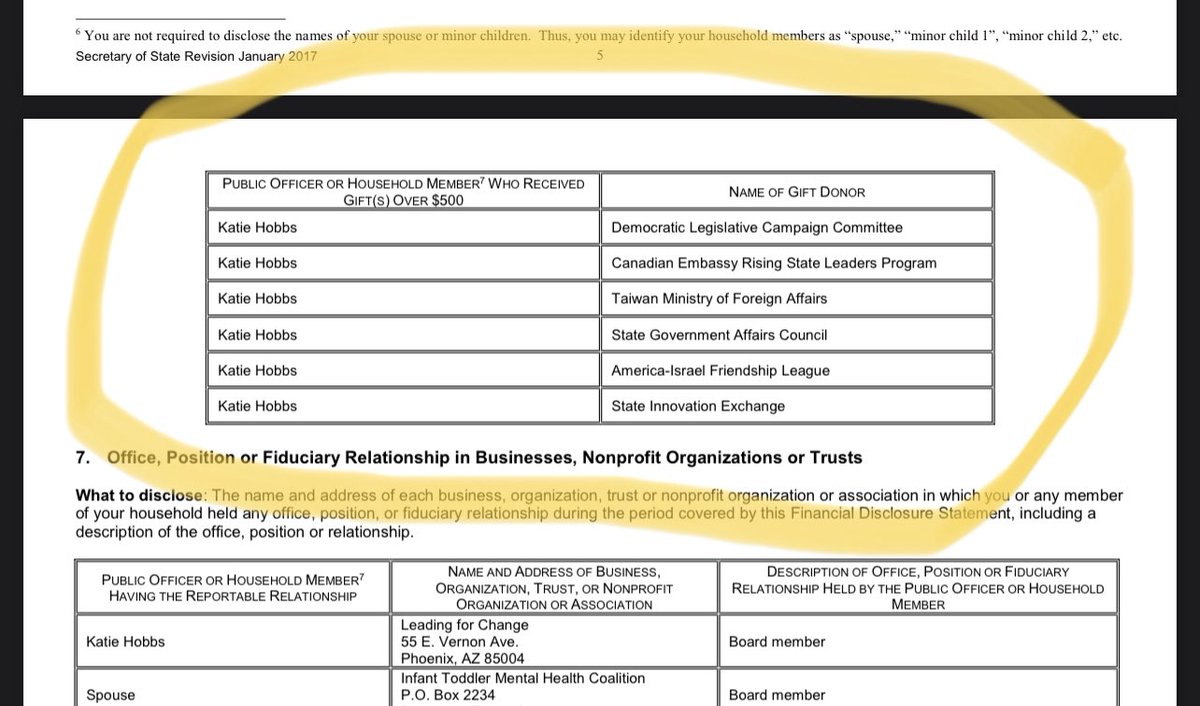The image size is (1200, 706).
Task: Select Canadian Embassy Rising State Leaders Program entry
Action: [773, 263]
